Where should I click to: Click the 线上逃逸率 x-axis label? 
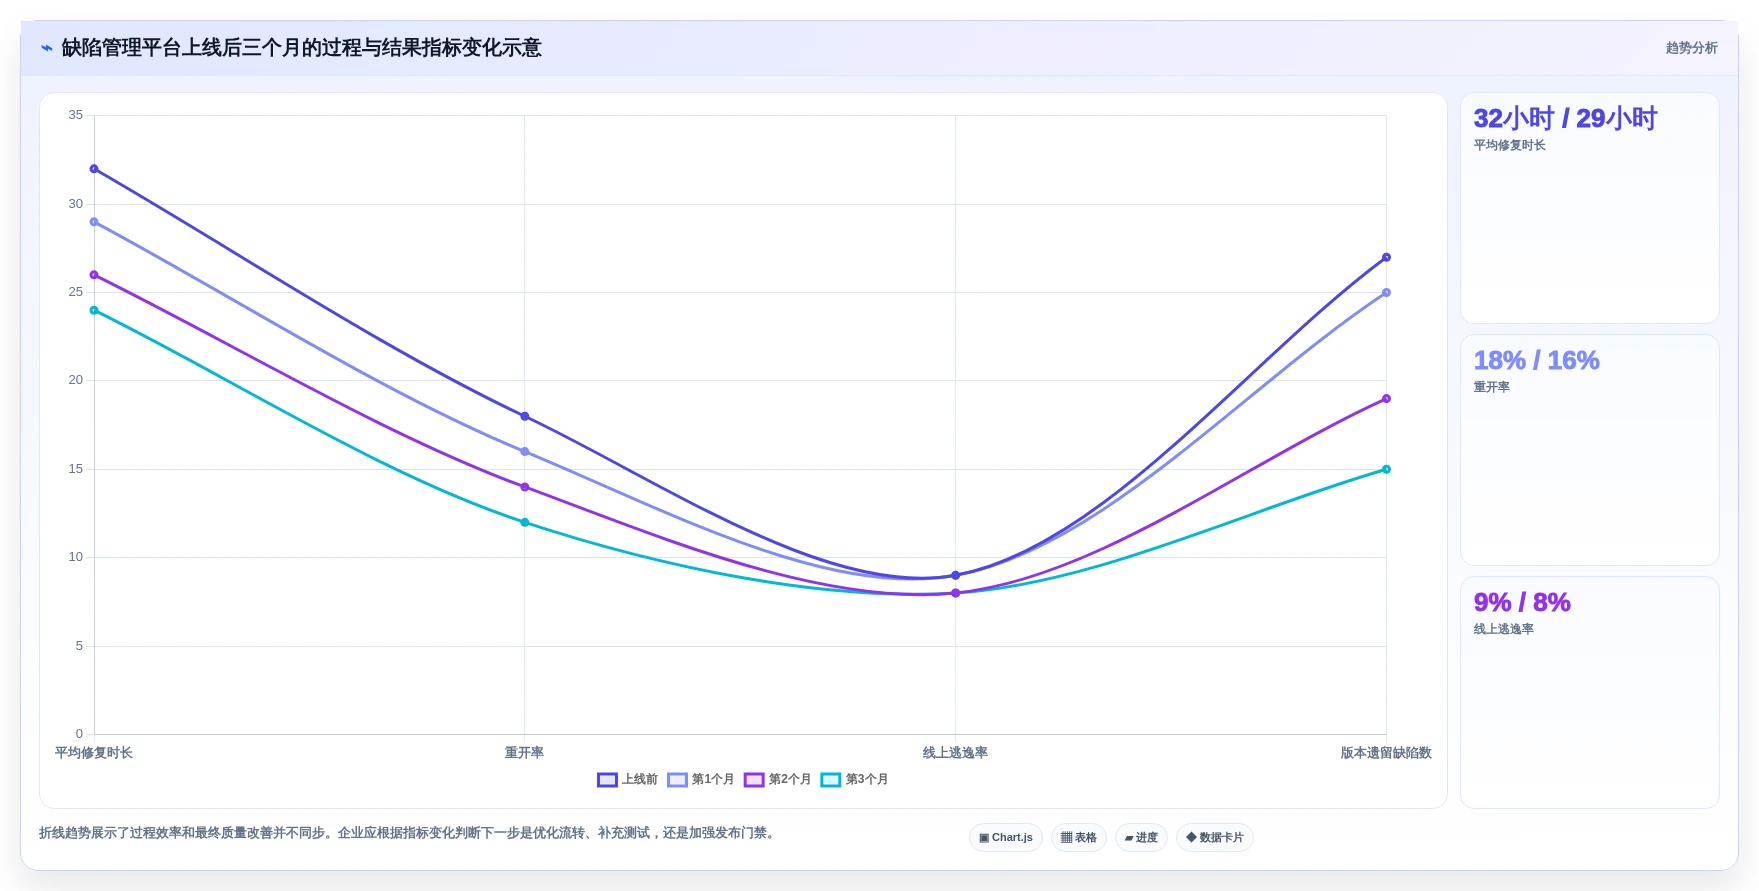point(956,753)
